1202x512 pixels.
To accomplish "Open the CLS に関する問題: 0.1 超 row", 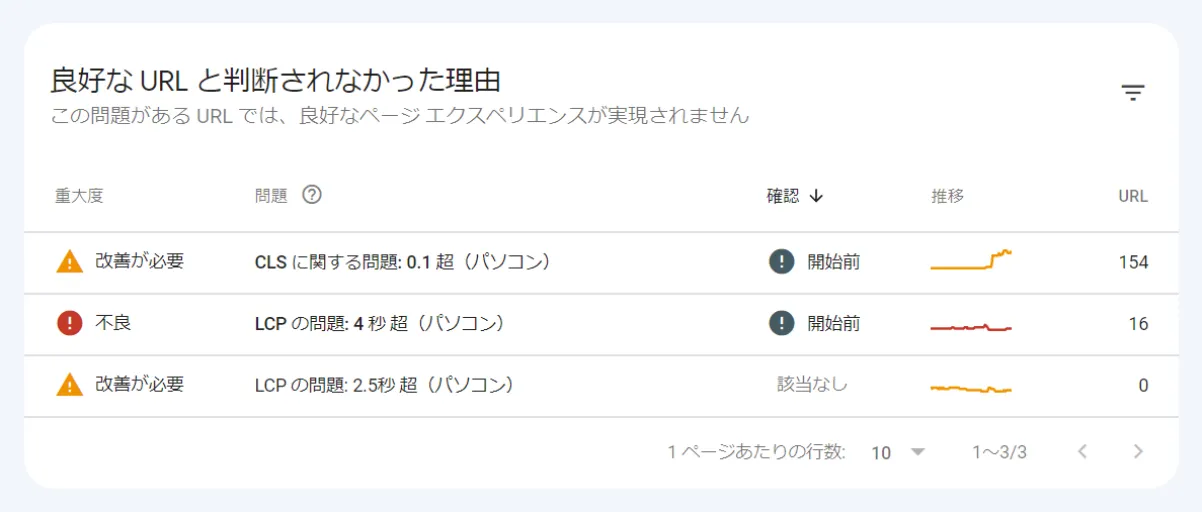I will 601,263.
